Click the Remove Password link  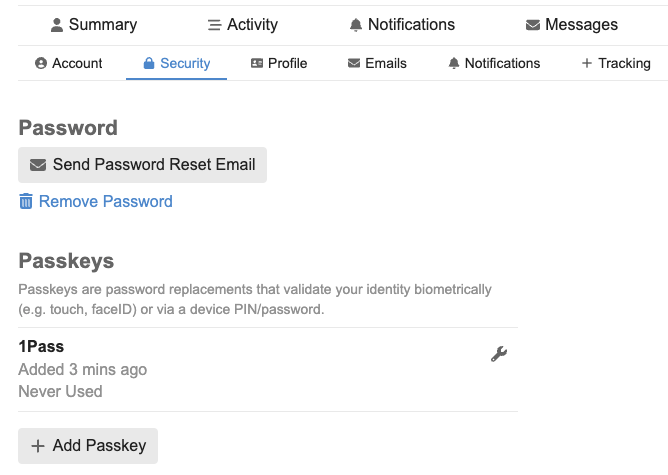coord(105,202)
